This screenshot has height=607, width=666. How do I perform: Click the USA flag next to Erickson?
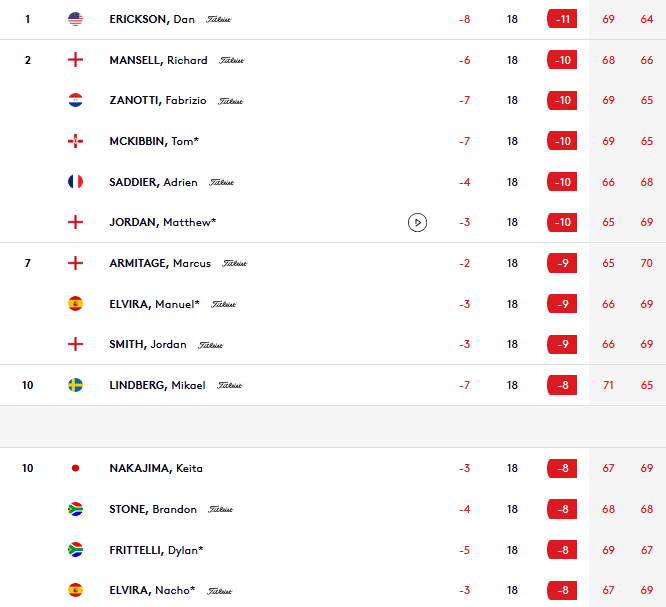tap(75, 19)
